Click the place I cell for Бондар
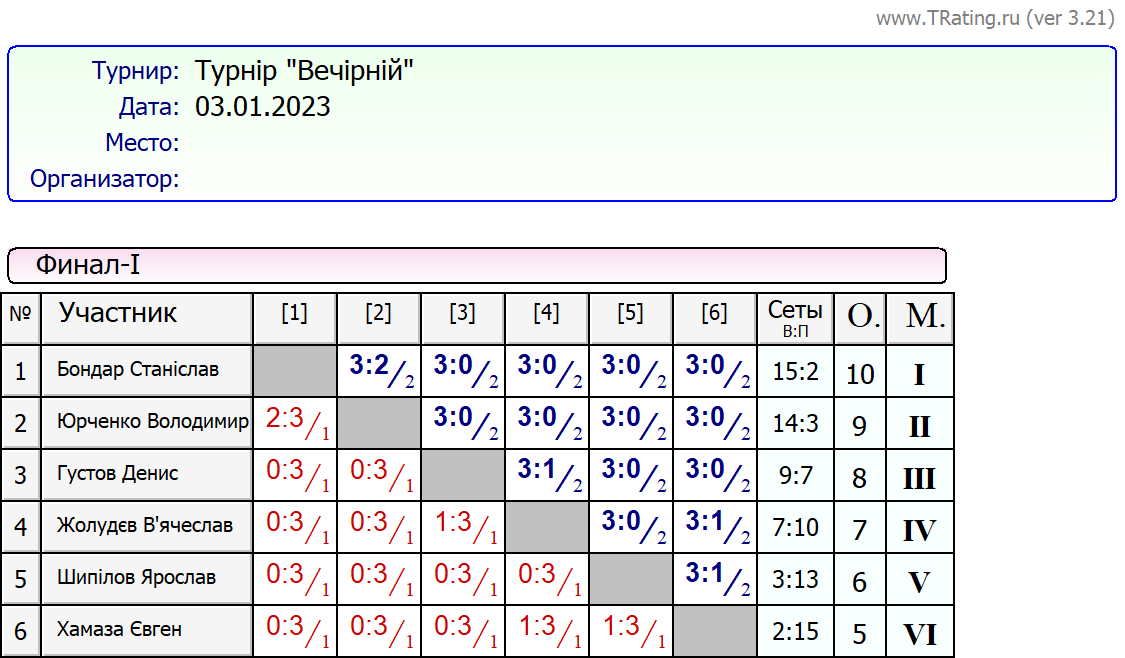The width and height of the screenshot is (1125, 658). coord(919,374)
